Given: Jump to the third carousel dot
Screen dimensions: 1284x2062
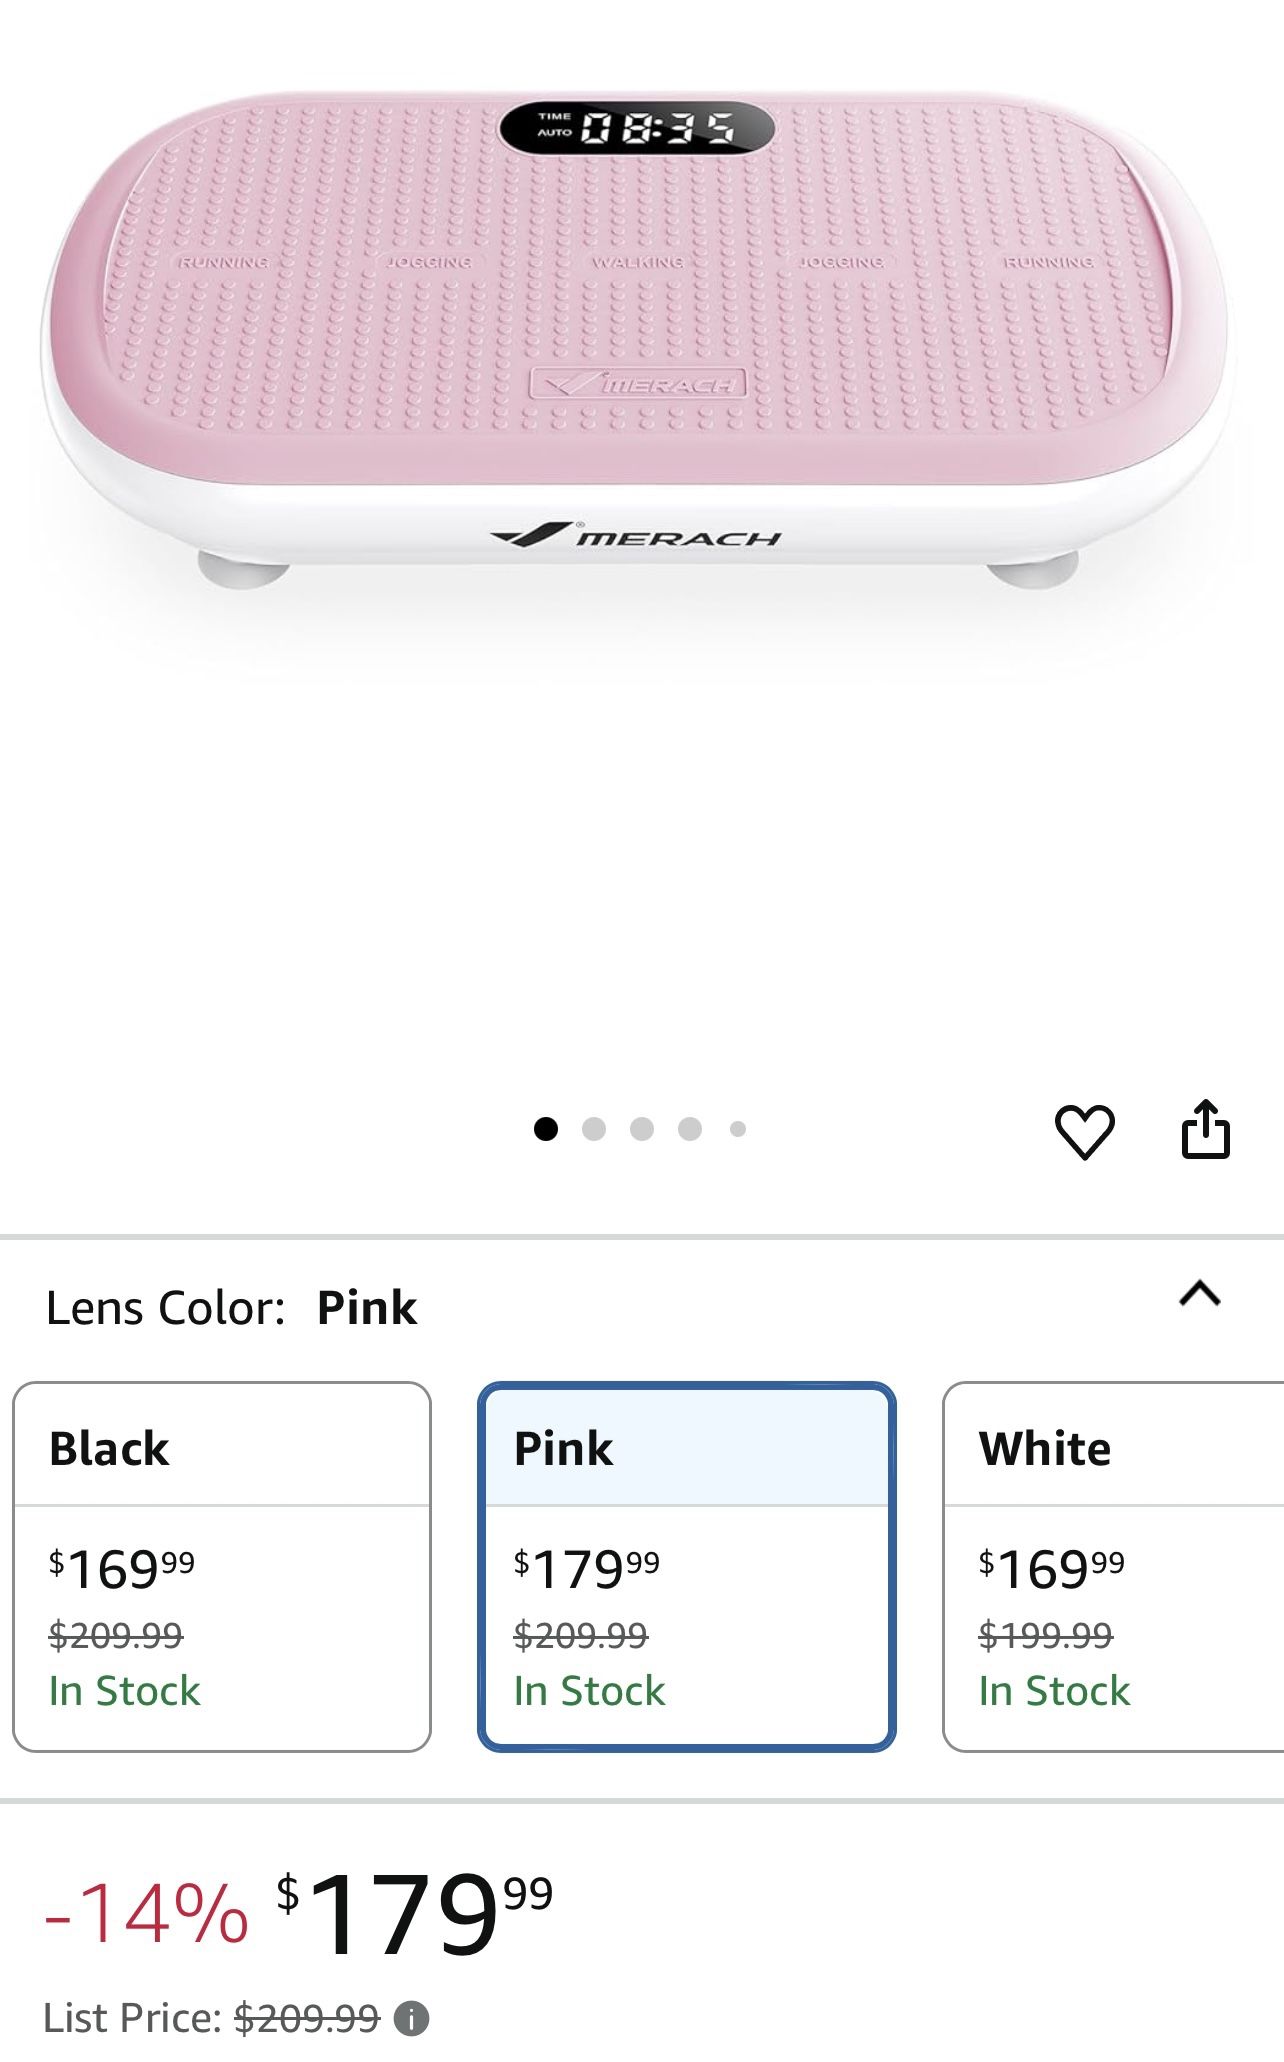Looking at the screenshot, I should pos(641,1128).
